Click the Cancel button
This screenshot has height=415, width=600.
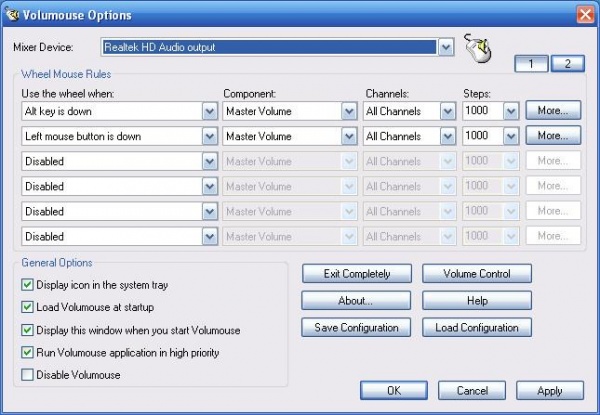[x=472, y=391]
